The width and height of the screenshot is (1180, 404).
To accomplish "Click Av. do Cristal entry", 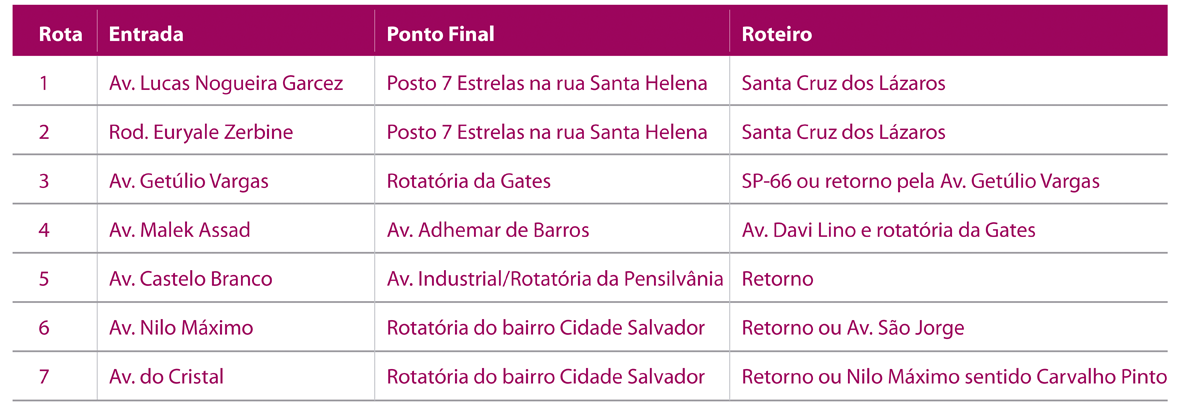I will pyautogui.click(x=166, y=377).
